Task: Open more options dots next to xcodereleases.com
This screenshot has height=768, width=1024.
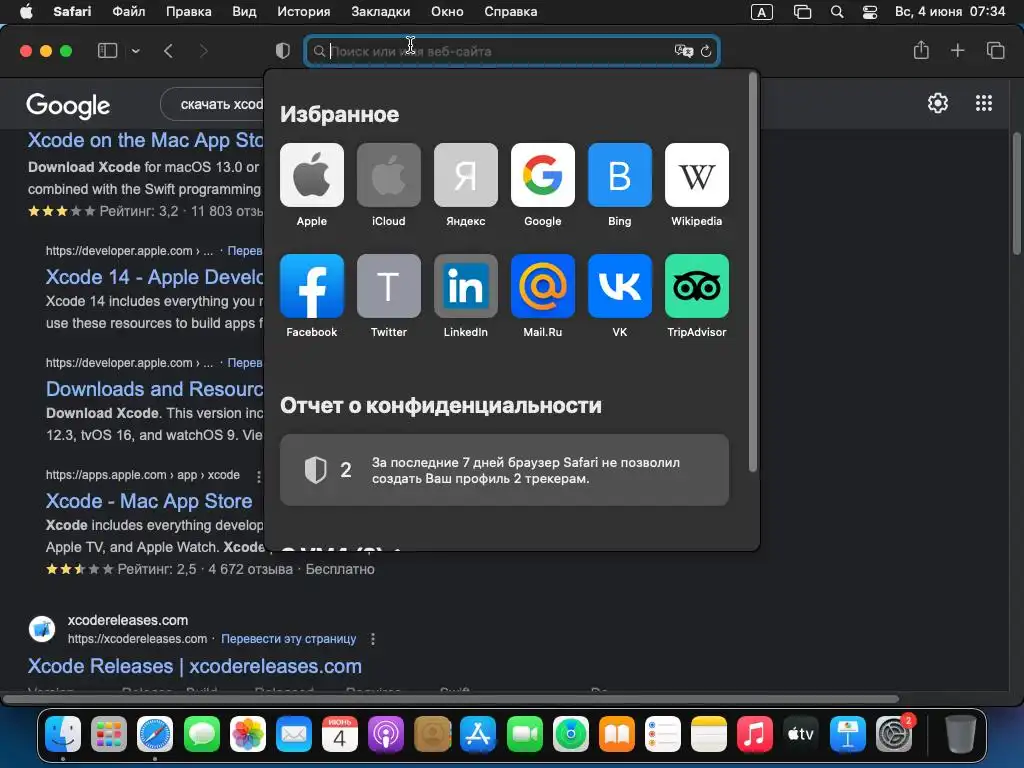Action: click(x=373, y=639)
